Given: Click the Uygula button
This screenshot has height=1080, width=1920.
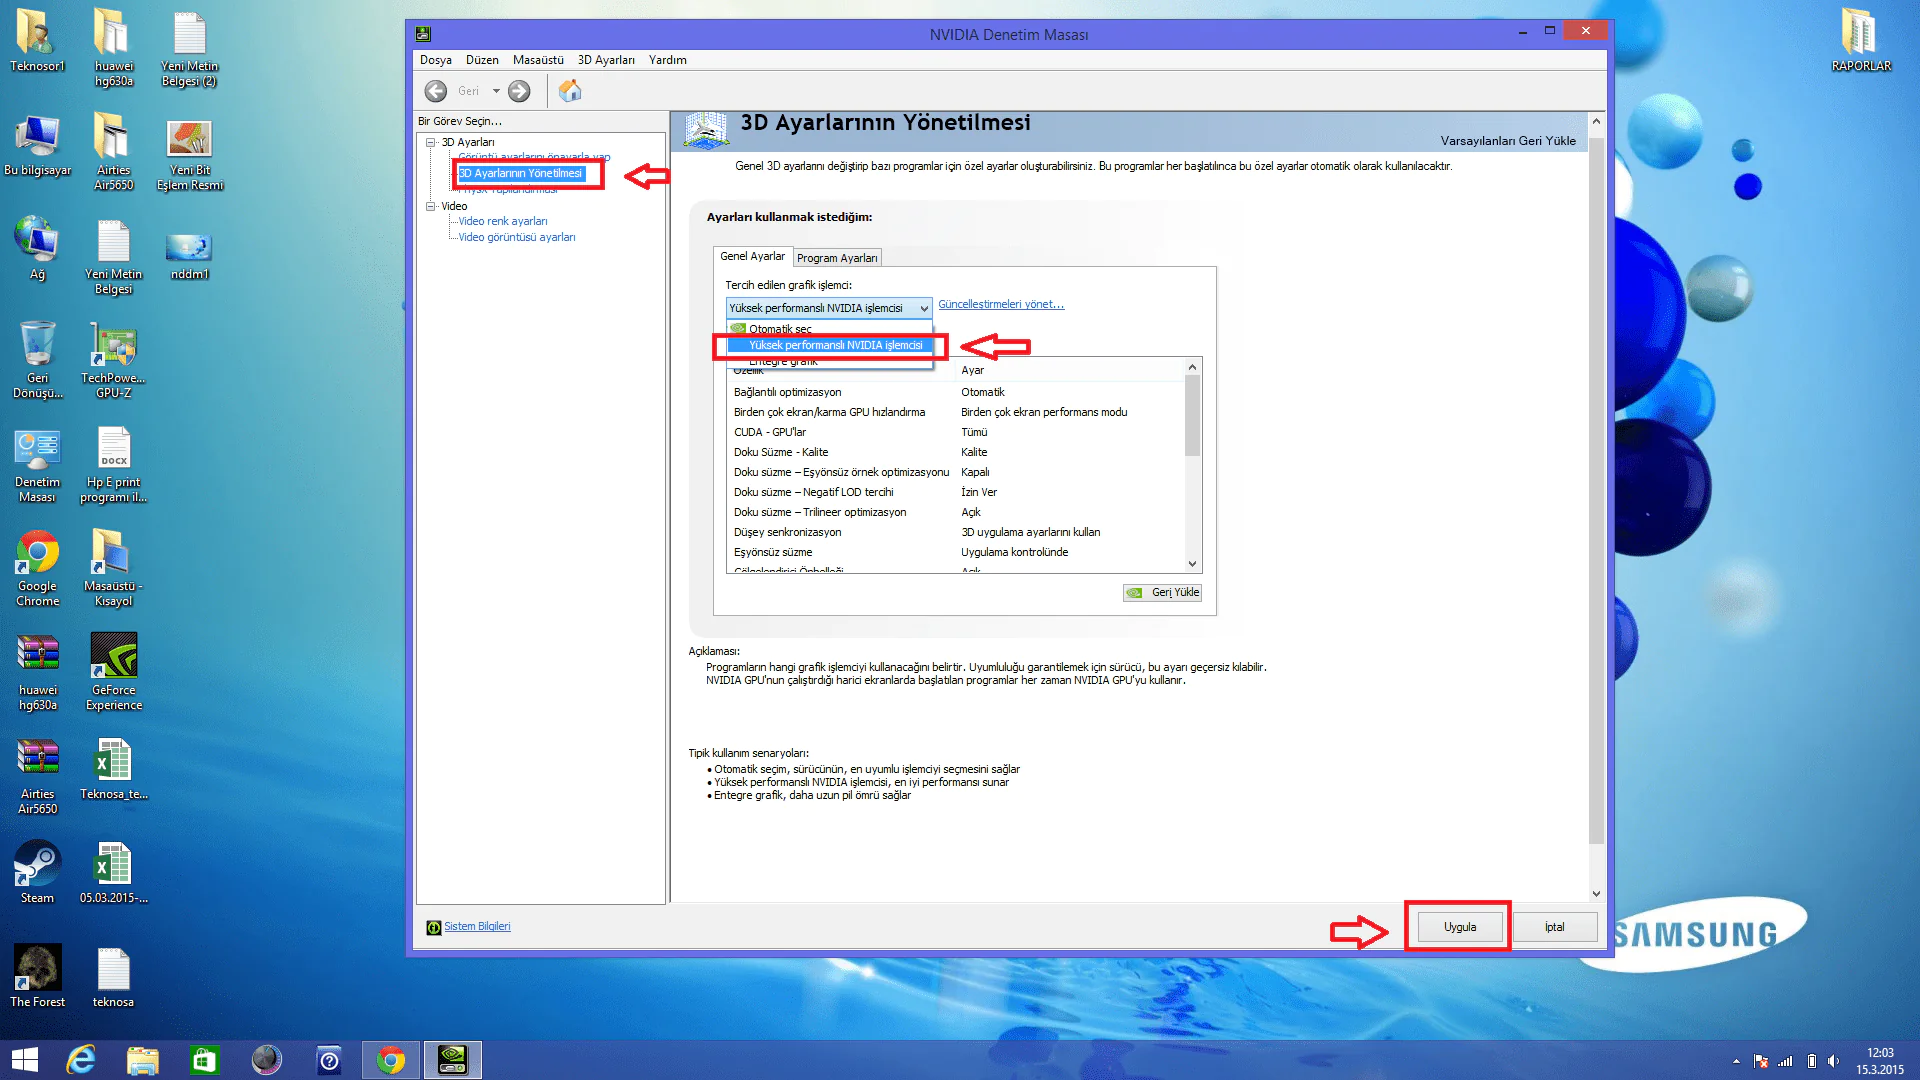Looking at the screenshot, I should [1459, 927].
